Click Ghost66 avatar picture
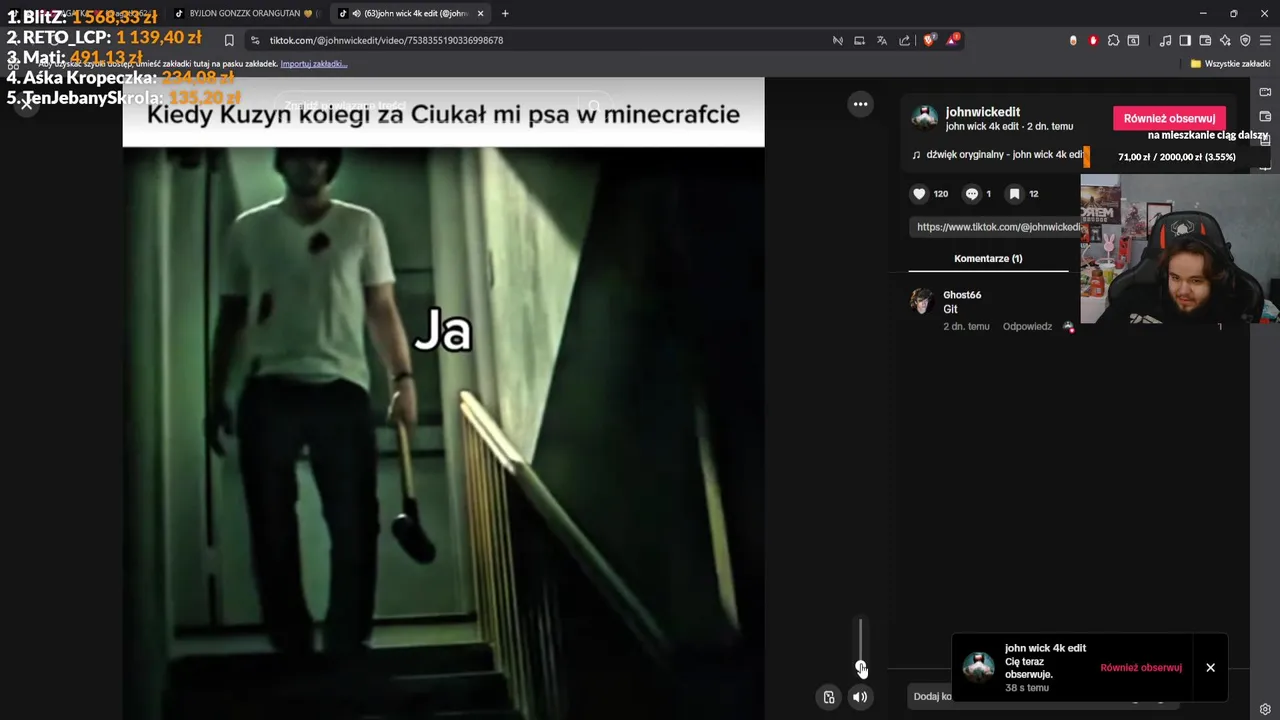The image size is (1280, 720). pyautogui.click(x=921, y=301)
